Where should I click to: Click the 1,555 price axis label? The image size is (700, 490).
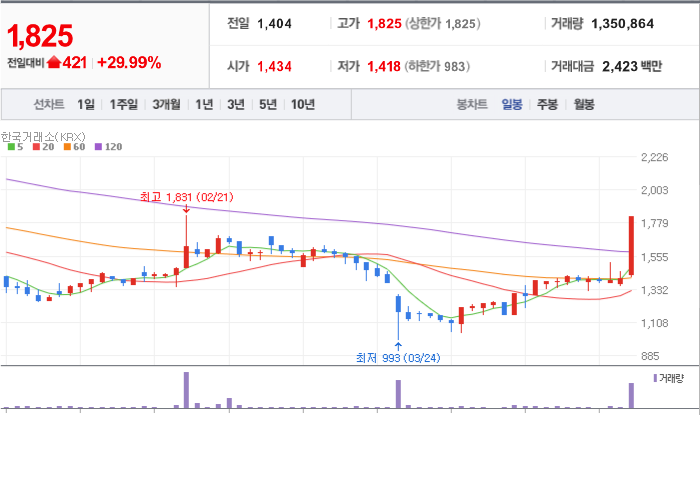[x=654, y=257]
